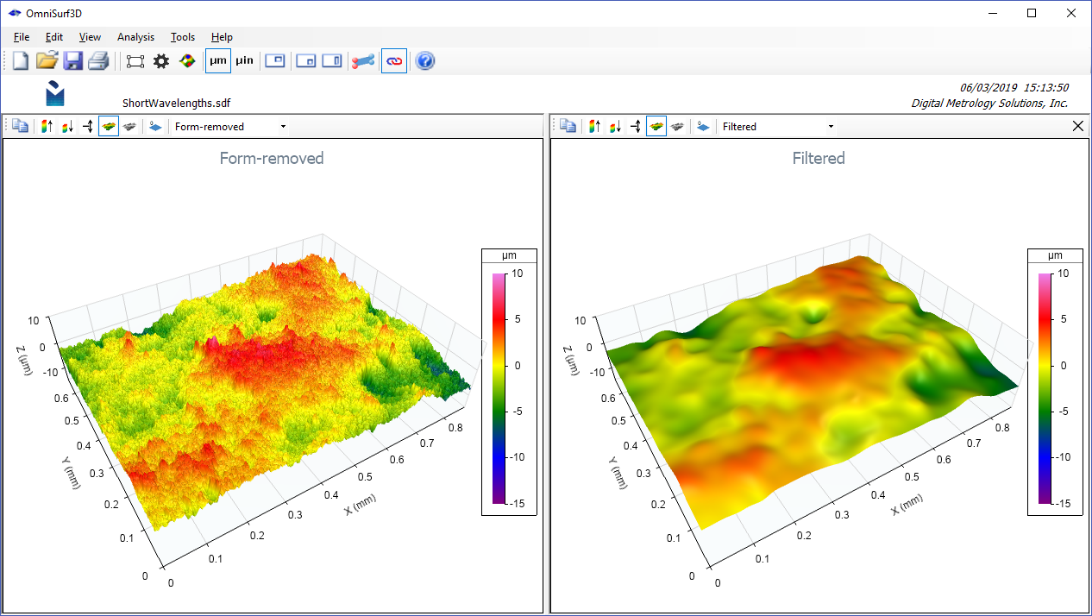Toggle the link views button

point(393,60)
